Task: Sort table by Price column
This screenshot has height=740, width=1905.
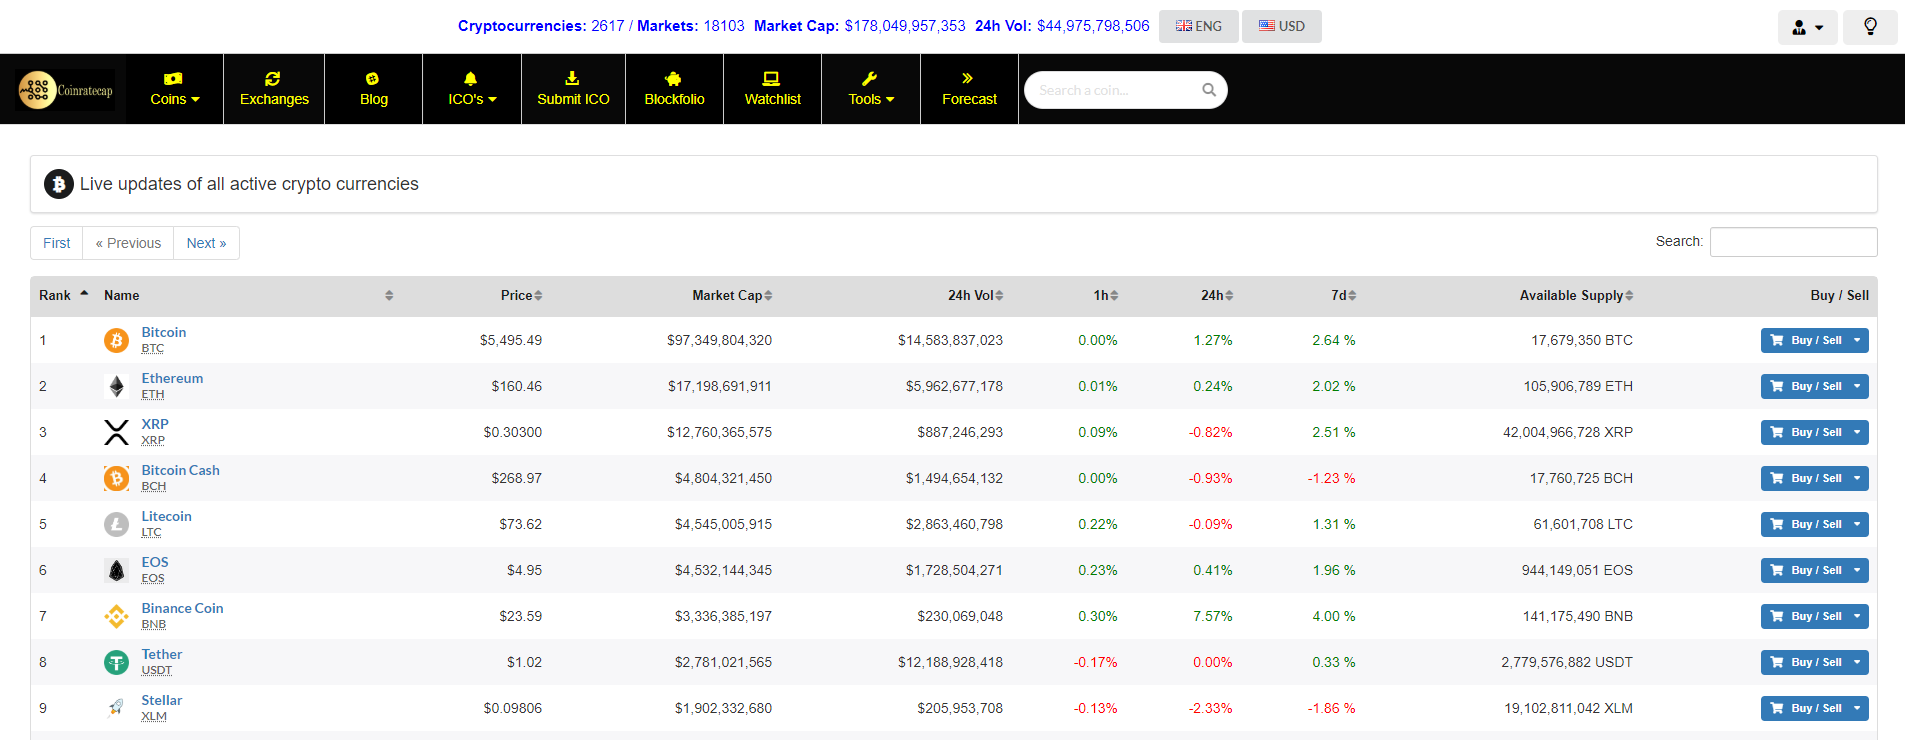Action: (x=521, y=295)
